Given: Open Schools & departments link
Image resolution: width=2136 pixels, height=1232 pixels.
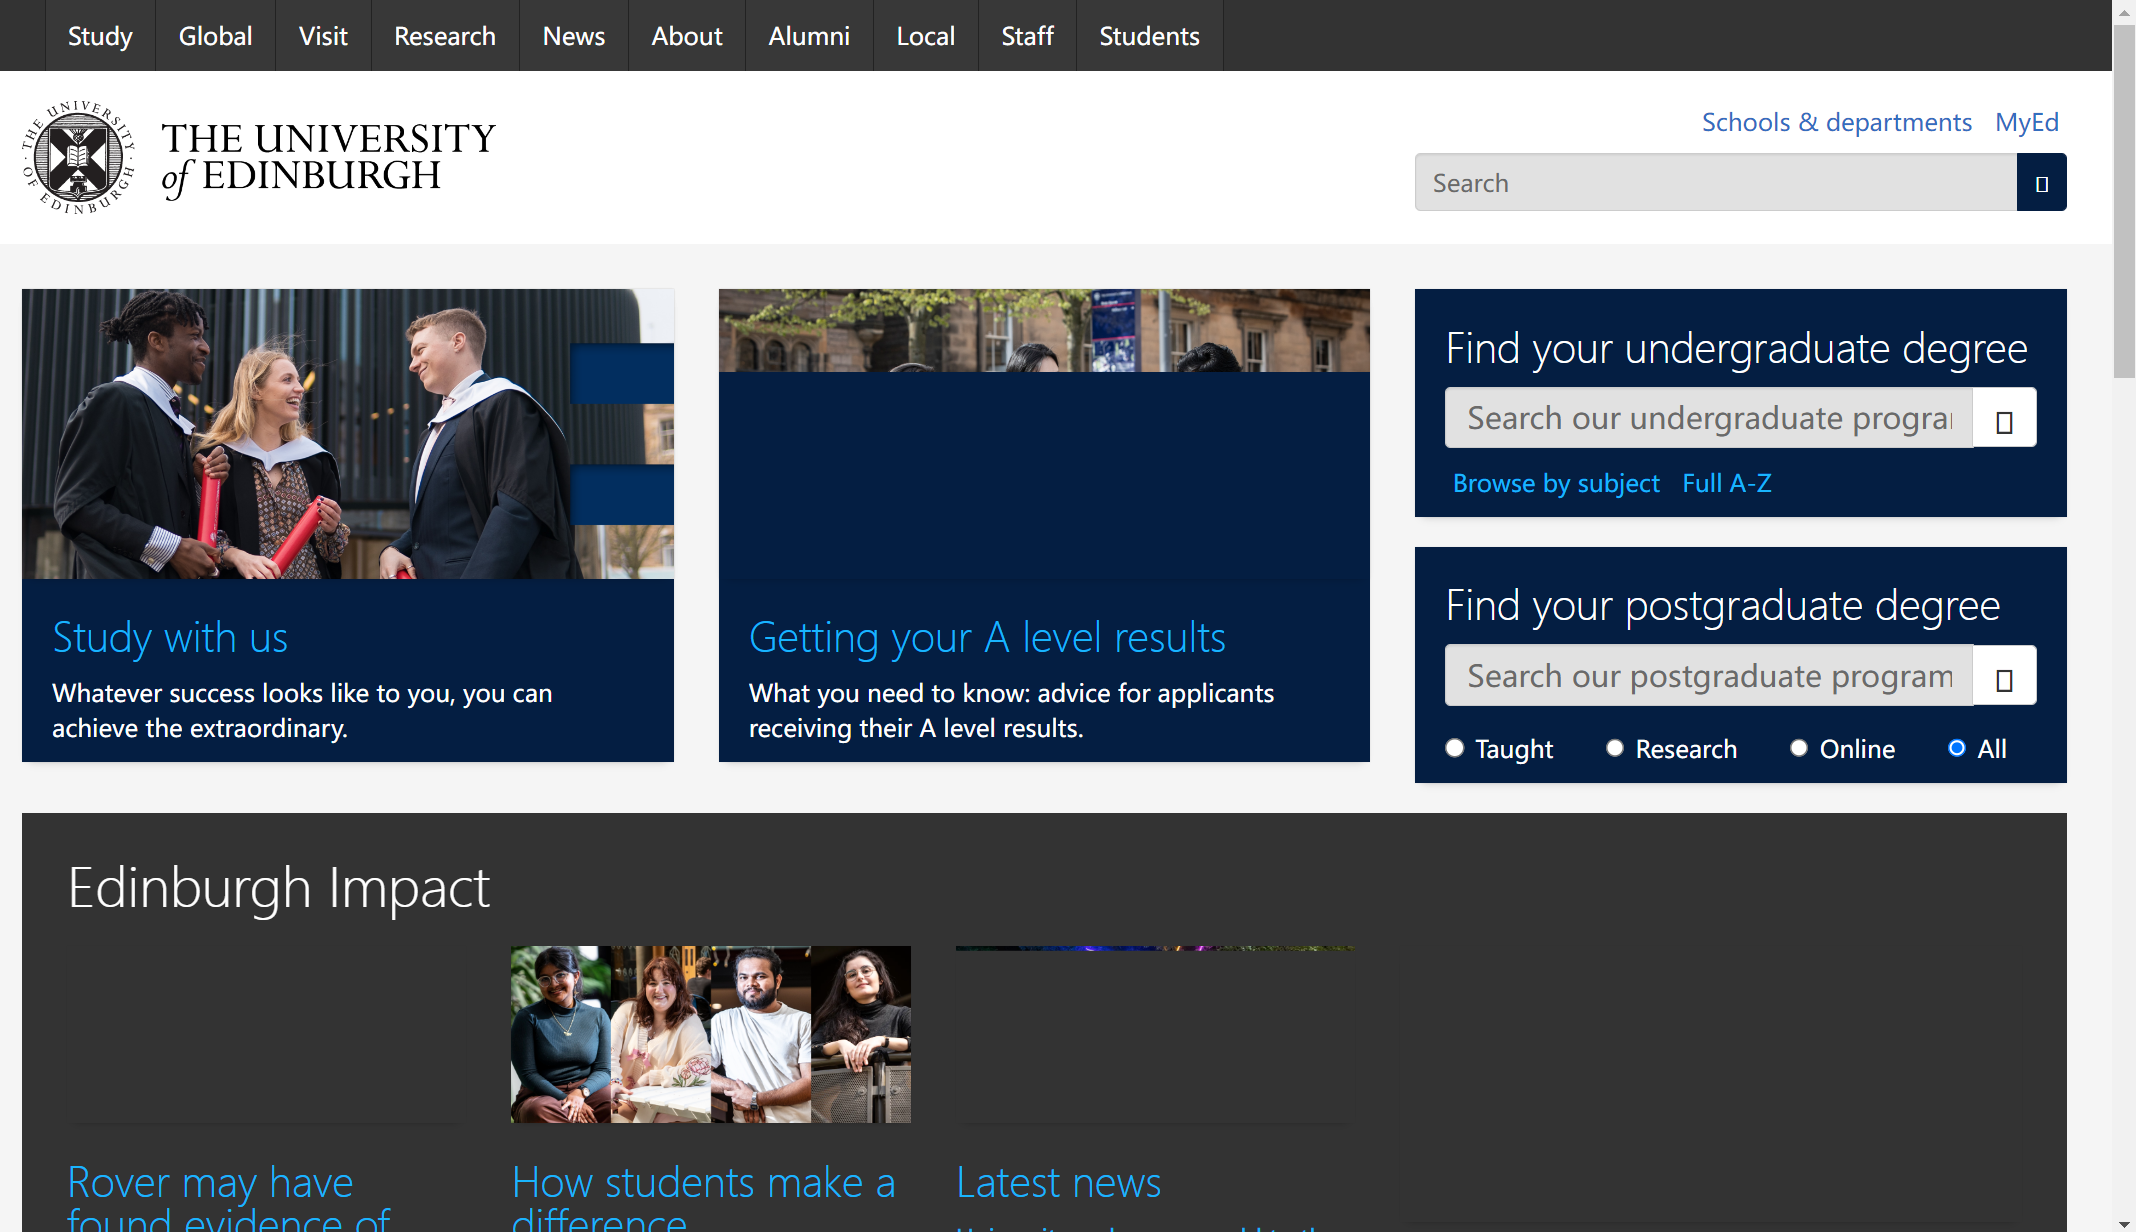Looking at the screenshot, I should tap(1837, 122).
